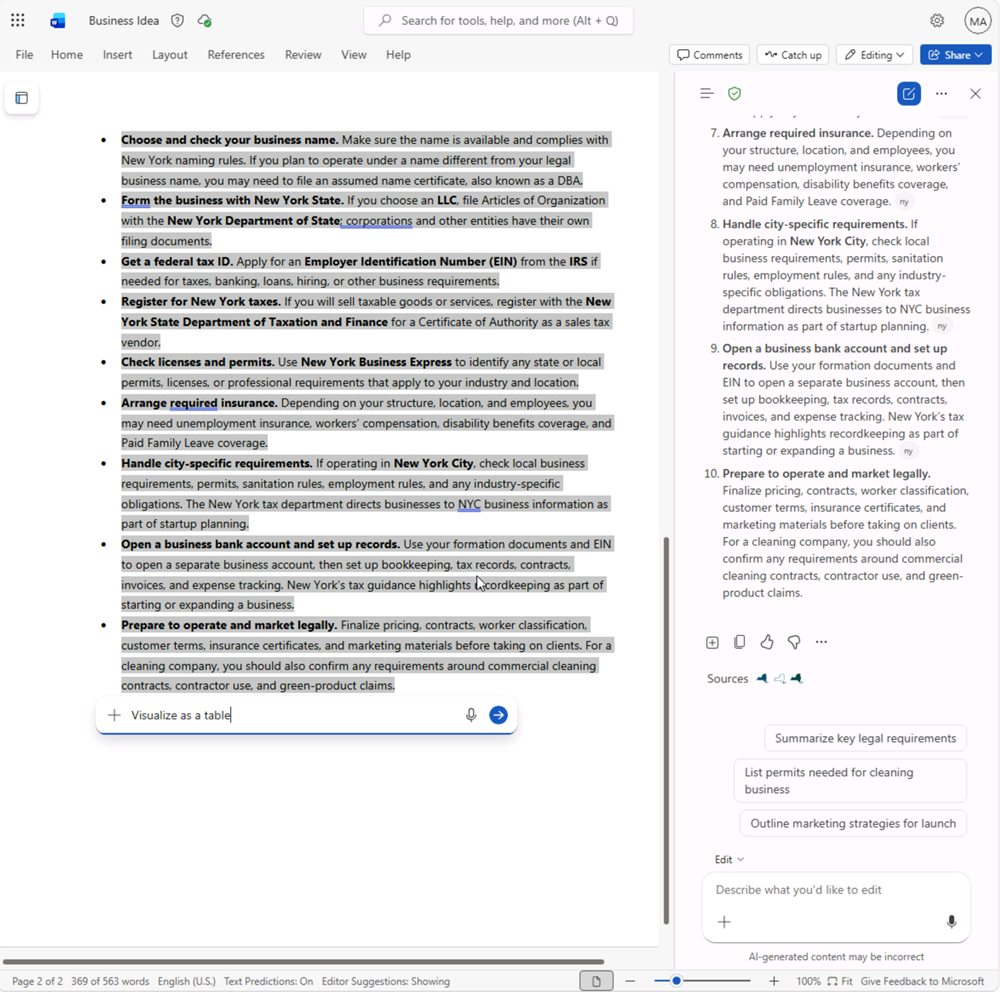1000x992 pixels.
Task: Click the third Sources icon
Action: 797,679
